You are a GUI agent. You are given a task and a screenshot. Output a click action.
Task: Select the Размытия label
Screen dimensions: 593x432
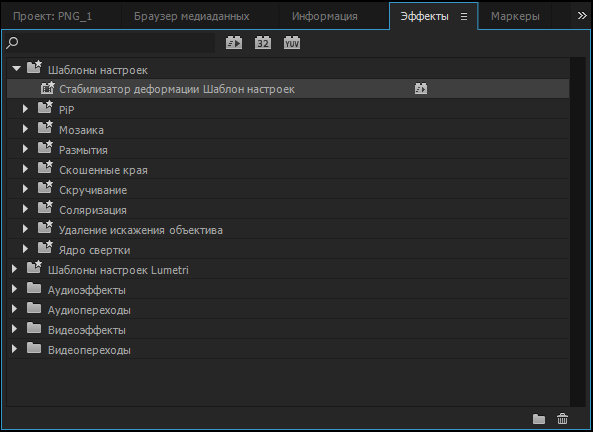coord(83,150)
